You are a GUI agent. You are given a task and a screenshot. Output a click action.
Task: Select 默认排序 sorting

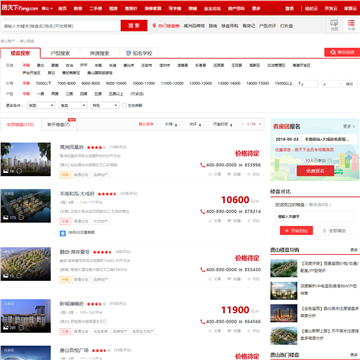(x=146, y=124)
